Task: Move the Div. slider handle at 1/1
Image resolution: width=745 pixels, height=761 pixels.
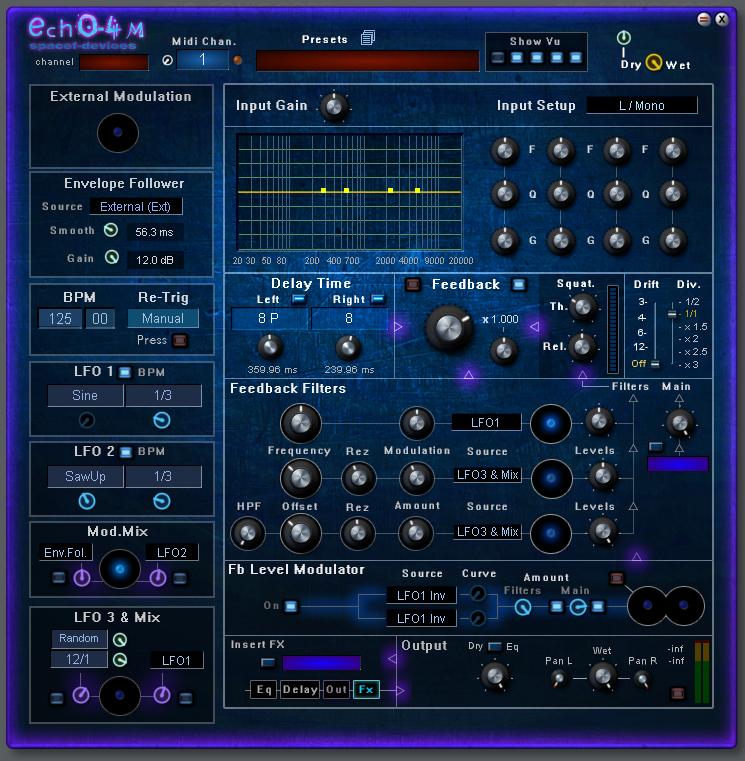Action: pos(672,314)
